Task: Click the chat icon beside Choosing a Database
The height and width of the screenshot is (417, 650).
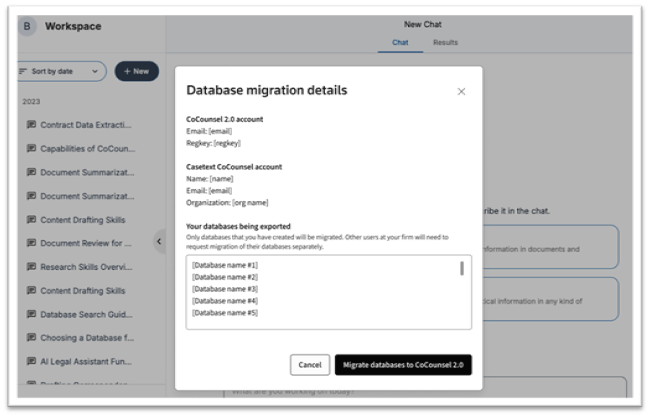Action: 31,338
